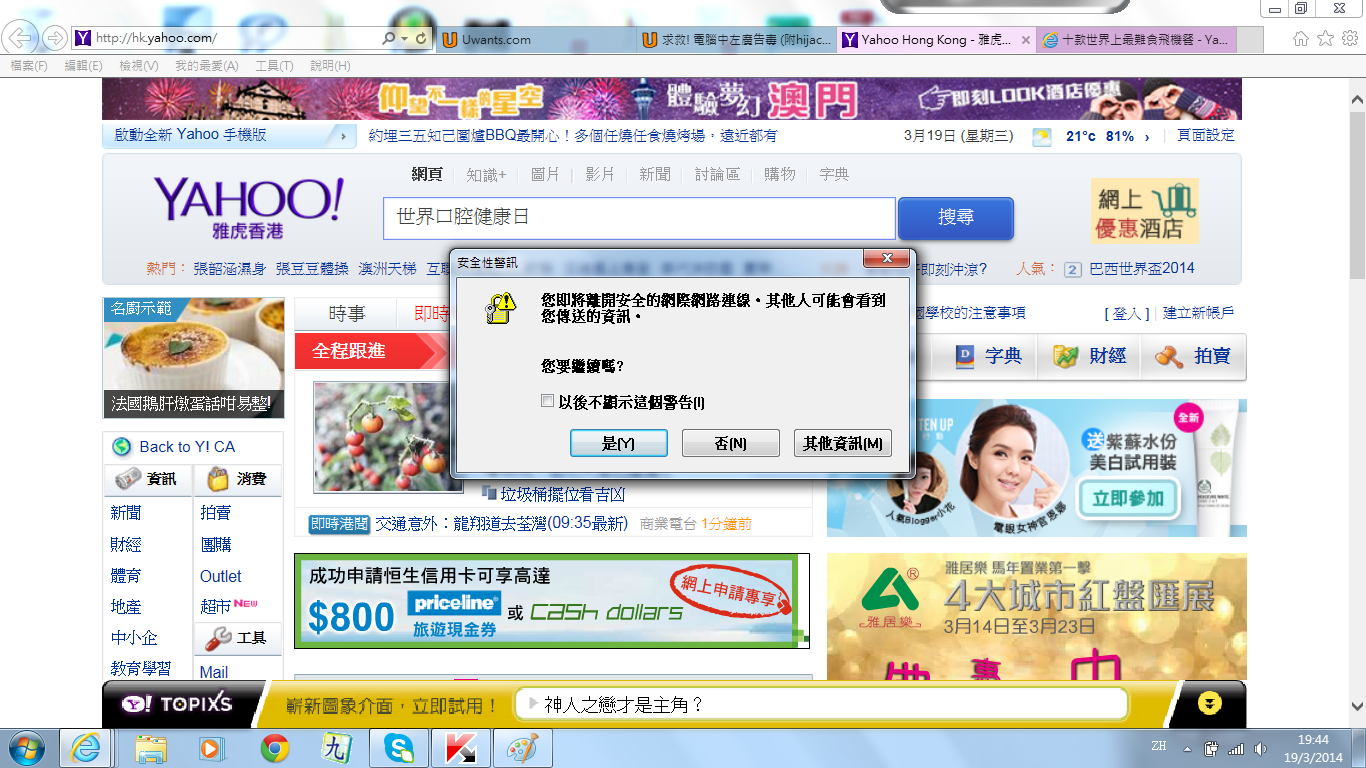This screenshot has width=1366, height=768.
Task: Click the 網上優惠酒店 banner
Action: [1145, 211]
